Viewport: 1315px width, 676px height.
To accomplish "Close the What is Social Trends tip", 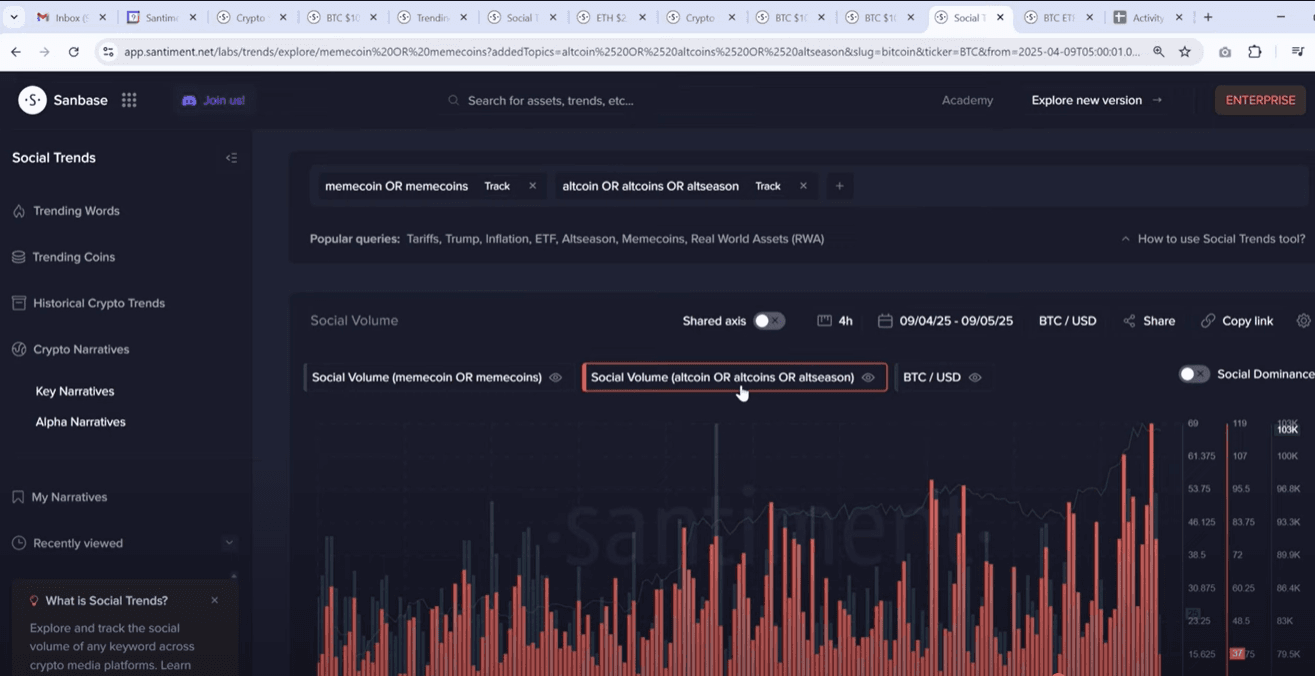I will click(x=214, y=601).
